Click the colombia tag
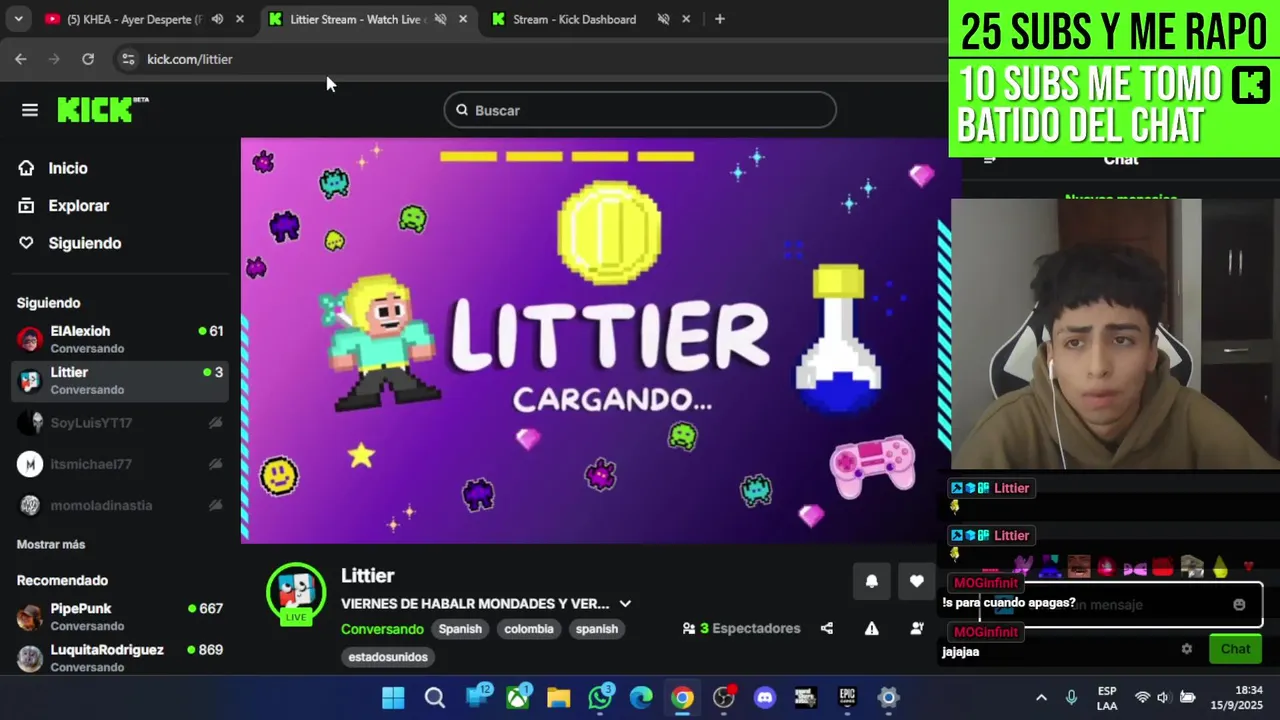Viewport: 1280px width, 720px height. pyautogui.click(x=529, y=629)
